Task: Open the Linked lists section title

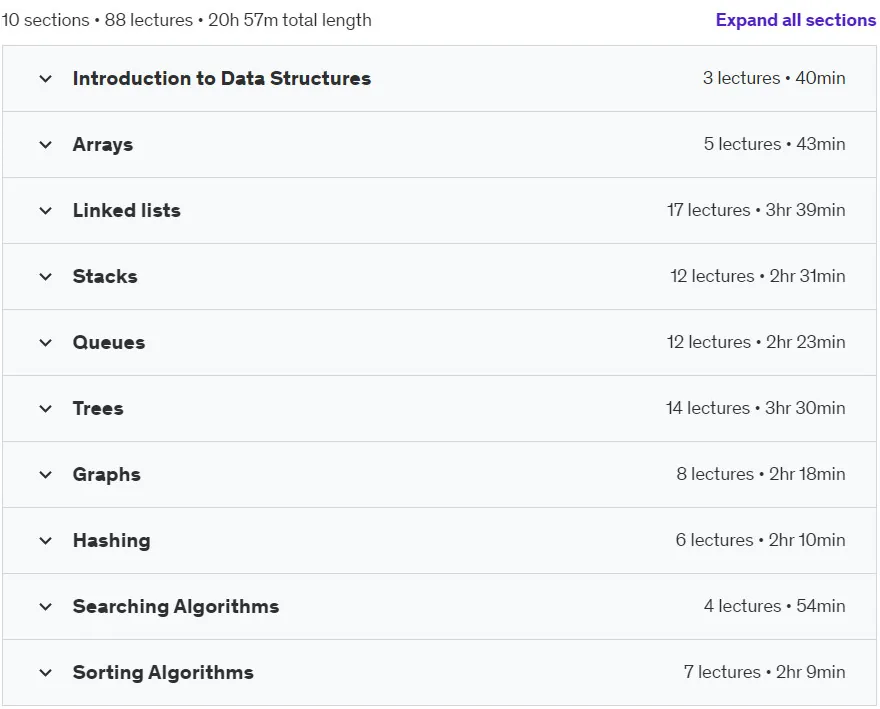Action: (127, 211)
